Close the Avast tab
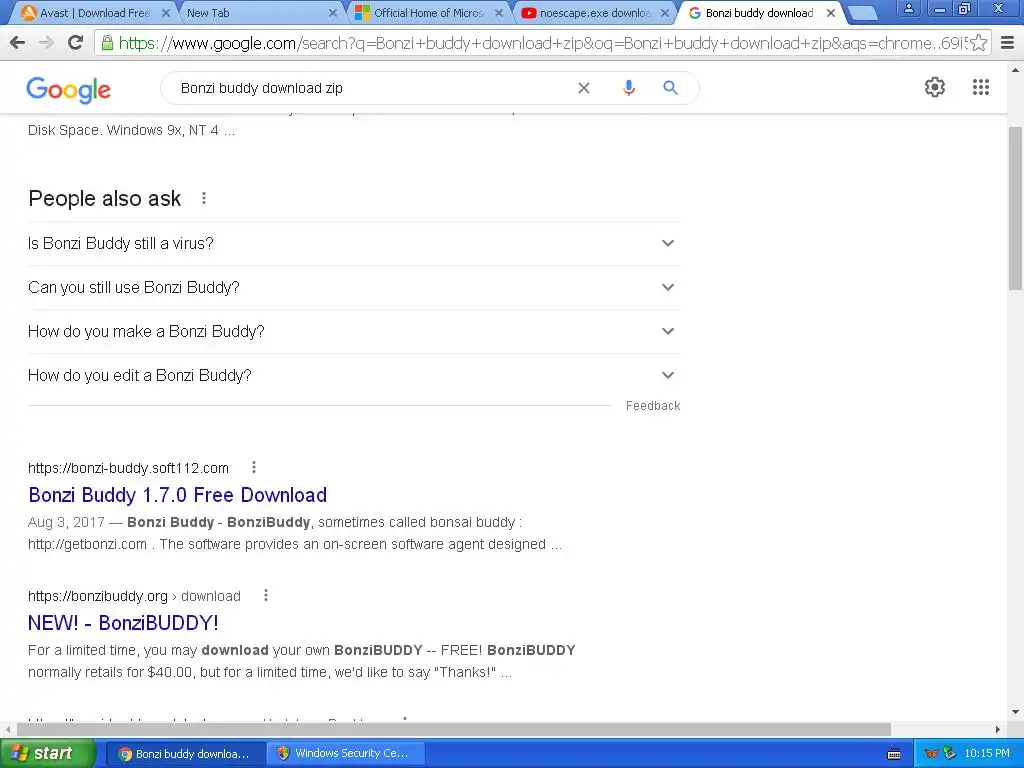Viewport: 1024px width, 768px height. click(x=166, y=13)
